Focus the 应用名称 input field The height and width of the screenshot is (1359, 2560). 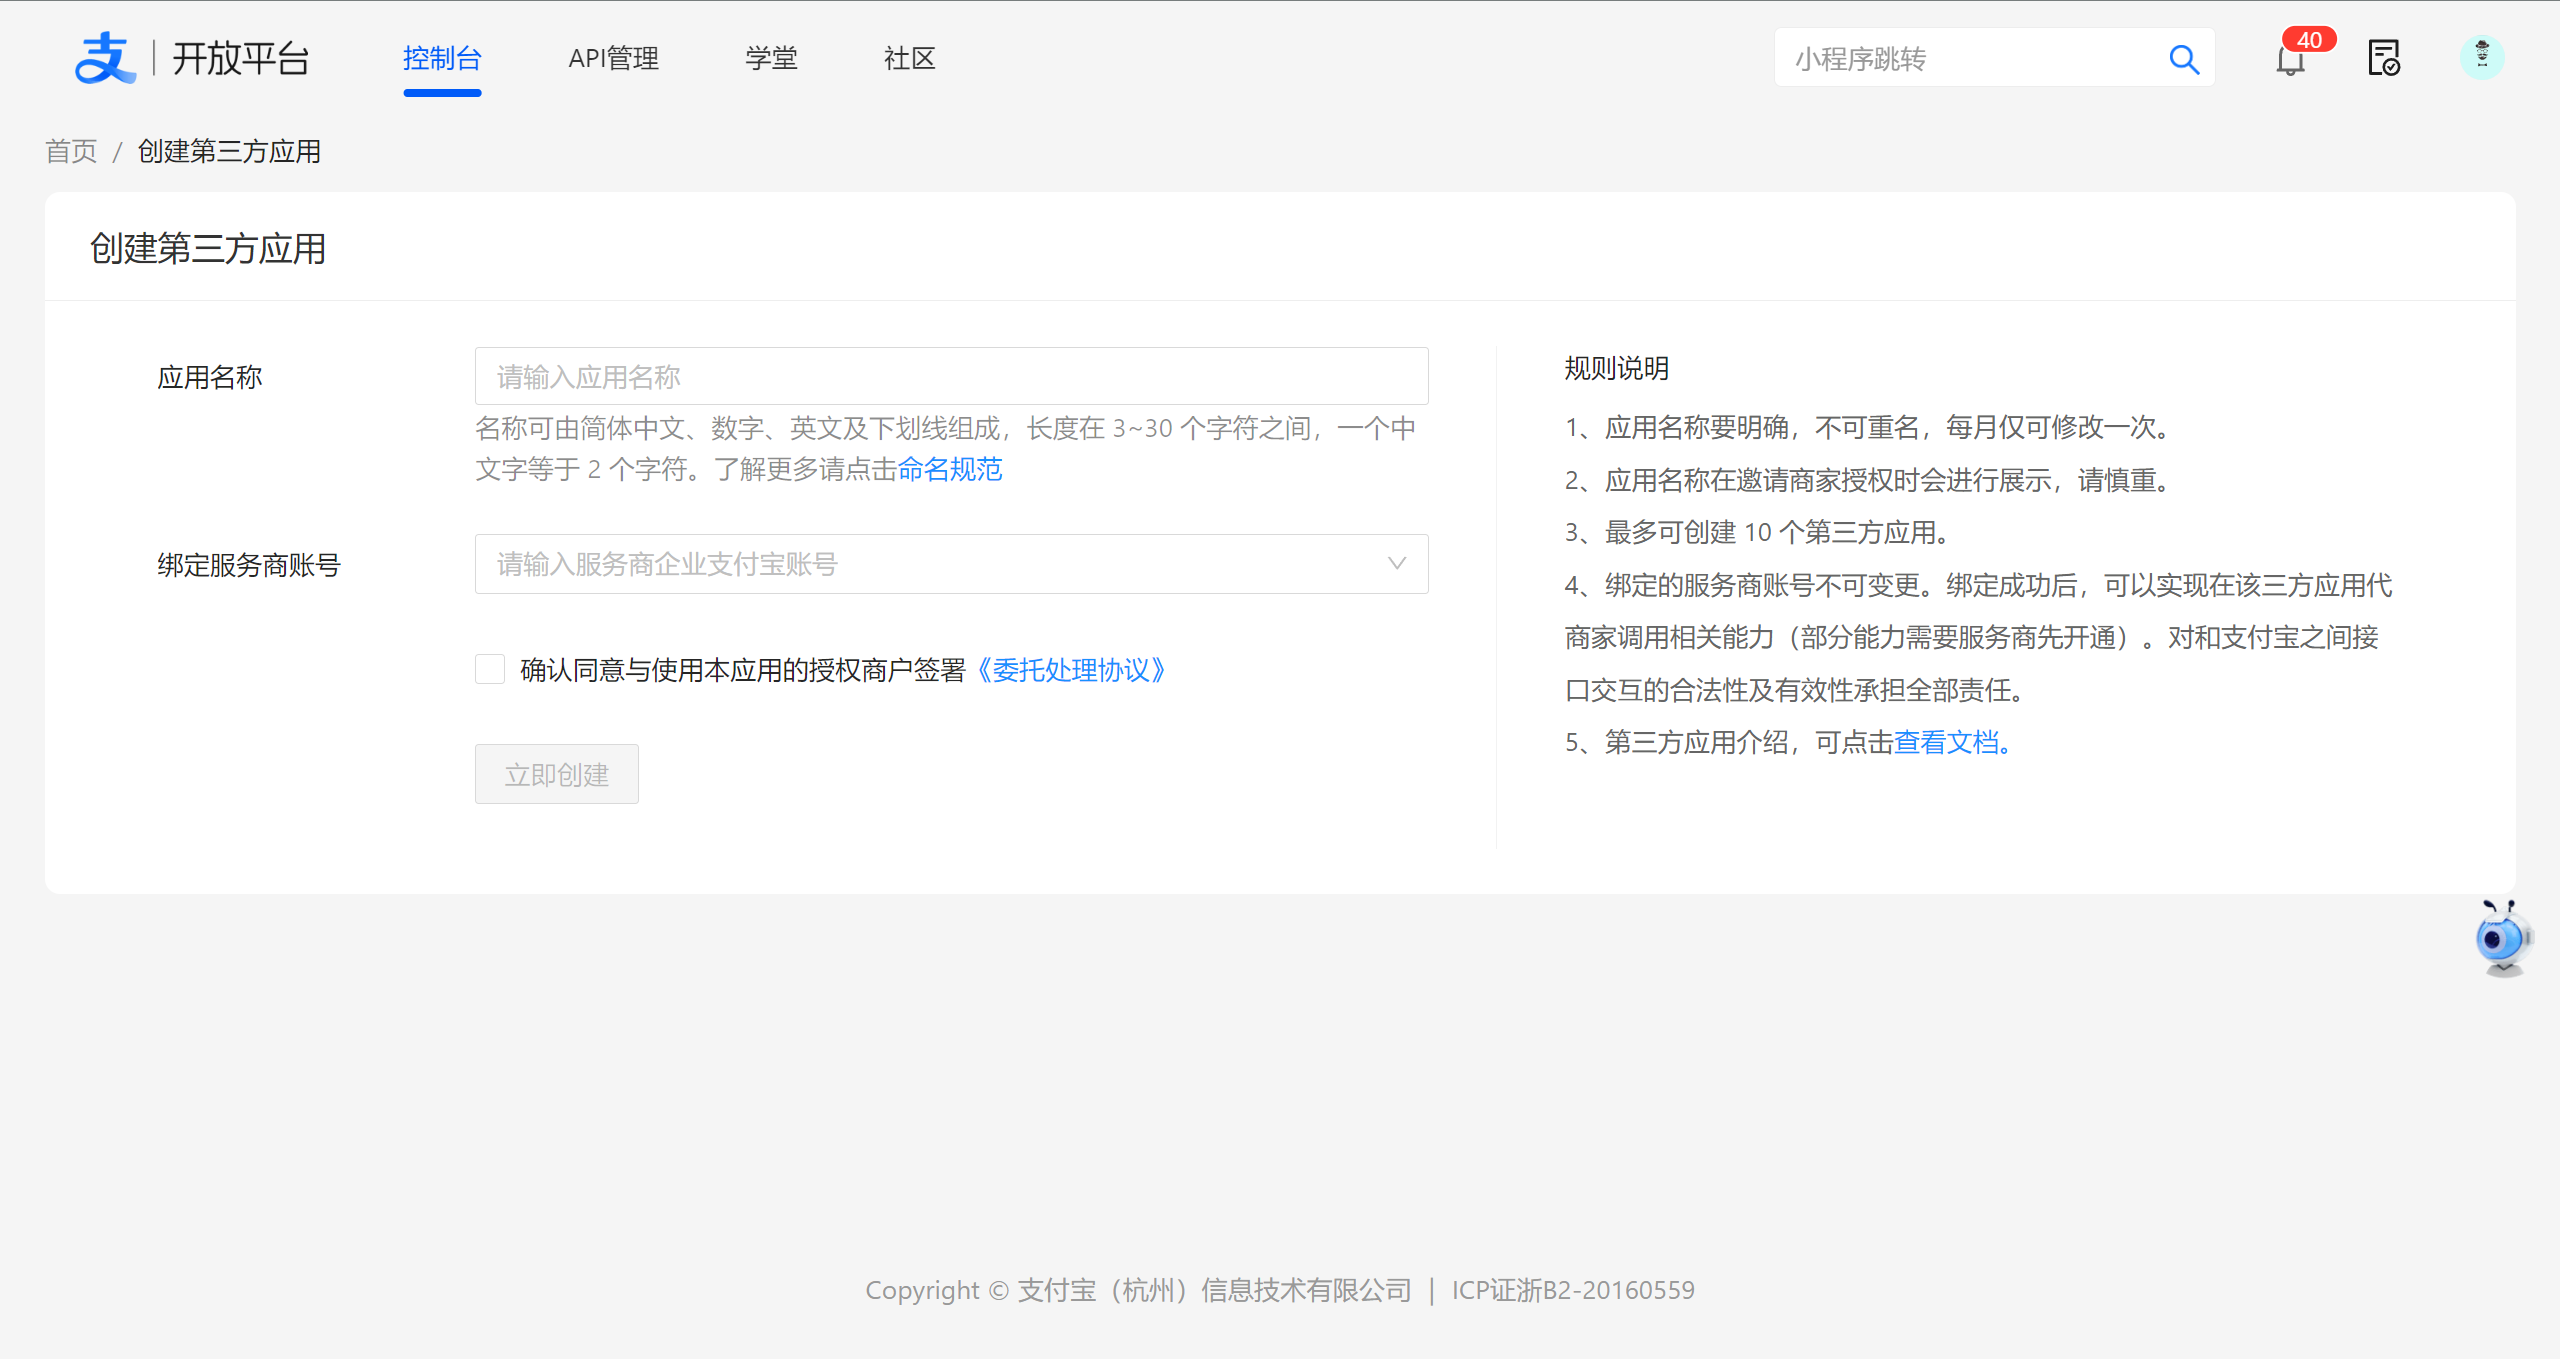click(x=951, y=376)
